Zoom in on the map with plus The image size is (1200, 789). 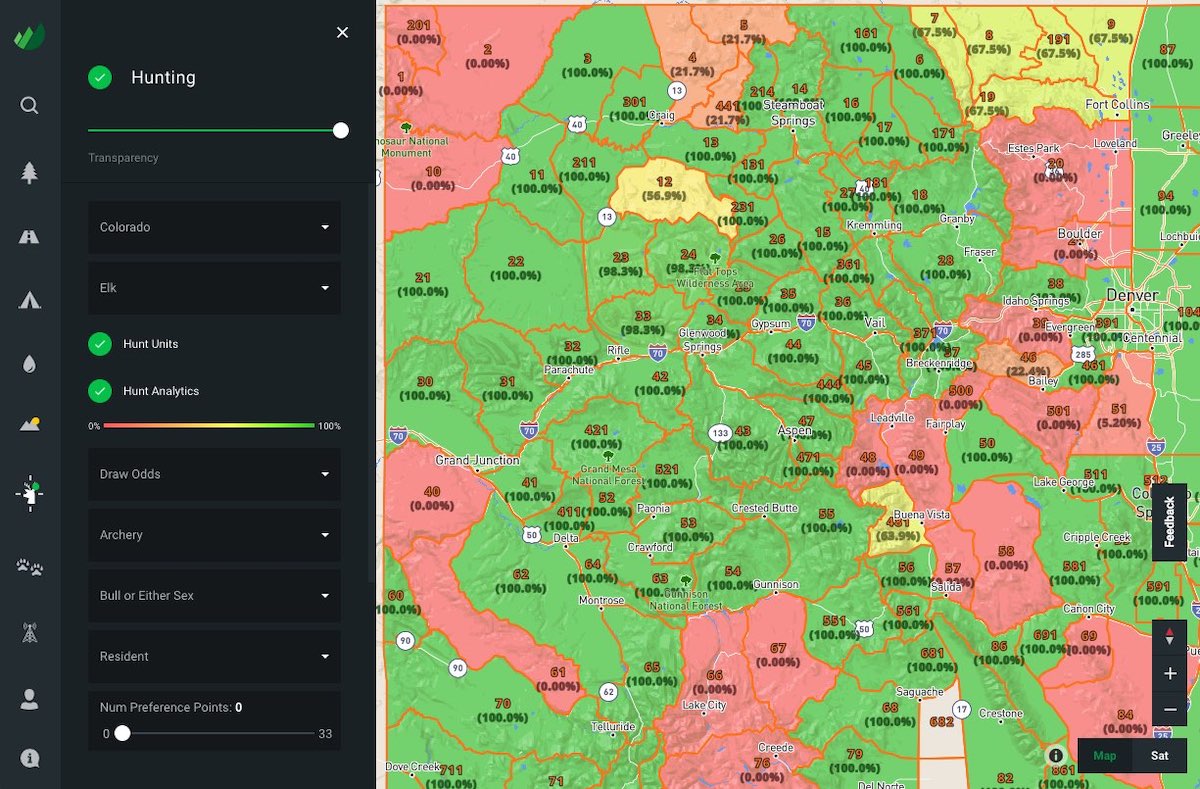tap(1170, 674)
